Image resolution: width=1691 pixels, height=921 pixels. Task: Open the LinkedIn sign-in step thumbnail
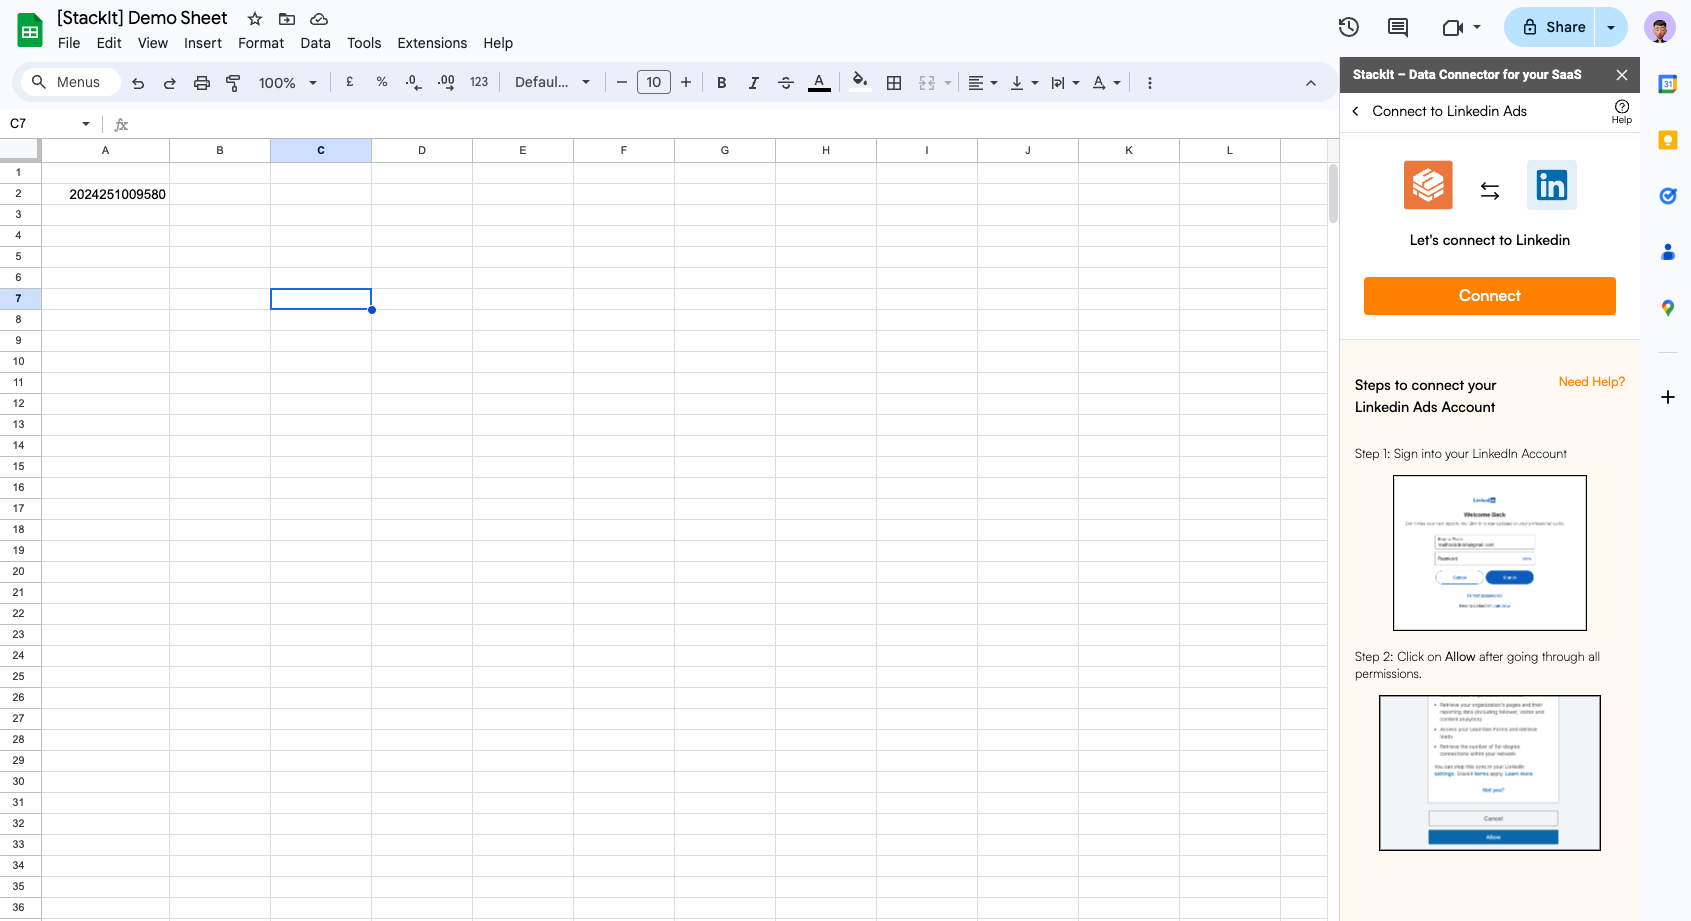[1490, 553]
